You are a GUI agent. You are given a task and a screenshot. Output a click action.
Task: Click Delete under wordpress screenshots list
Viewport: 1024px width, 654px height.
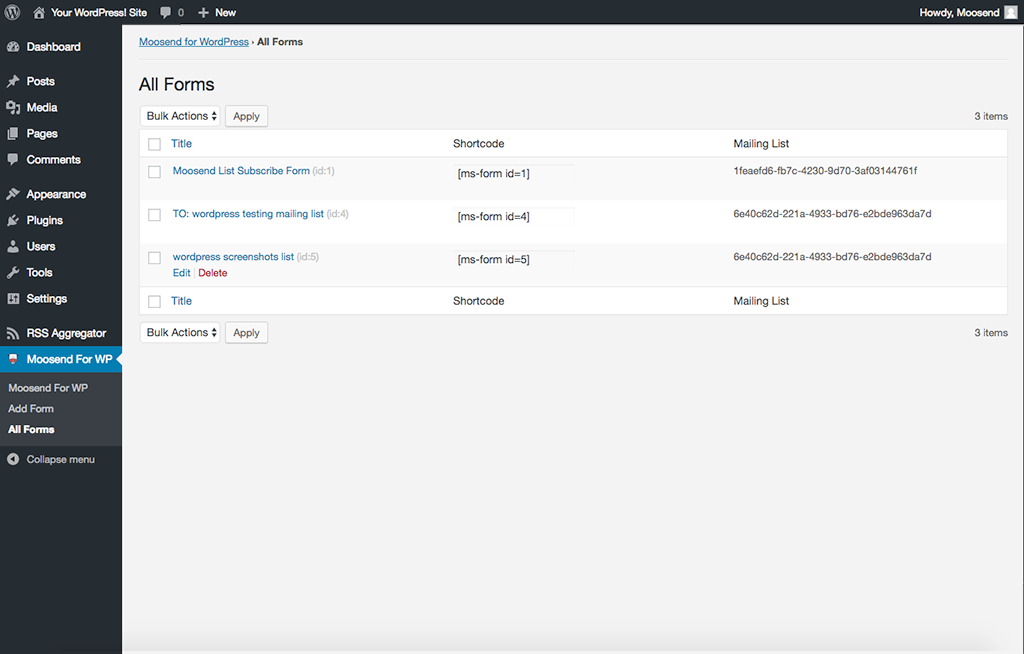point(213,273)
